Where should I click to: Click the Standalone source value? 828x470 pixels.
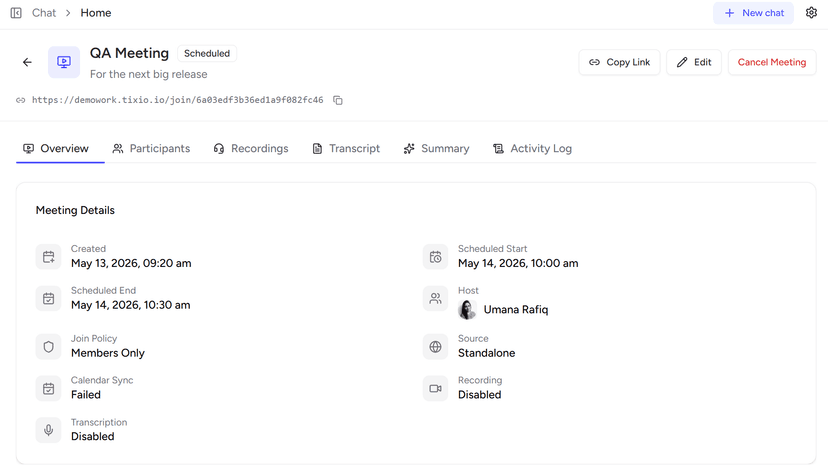[x=486, y=353]
